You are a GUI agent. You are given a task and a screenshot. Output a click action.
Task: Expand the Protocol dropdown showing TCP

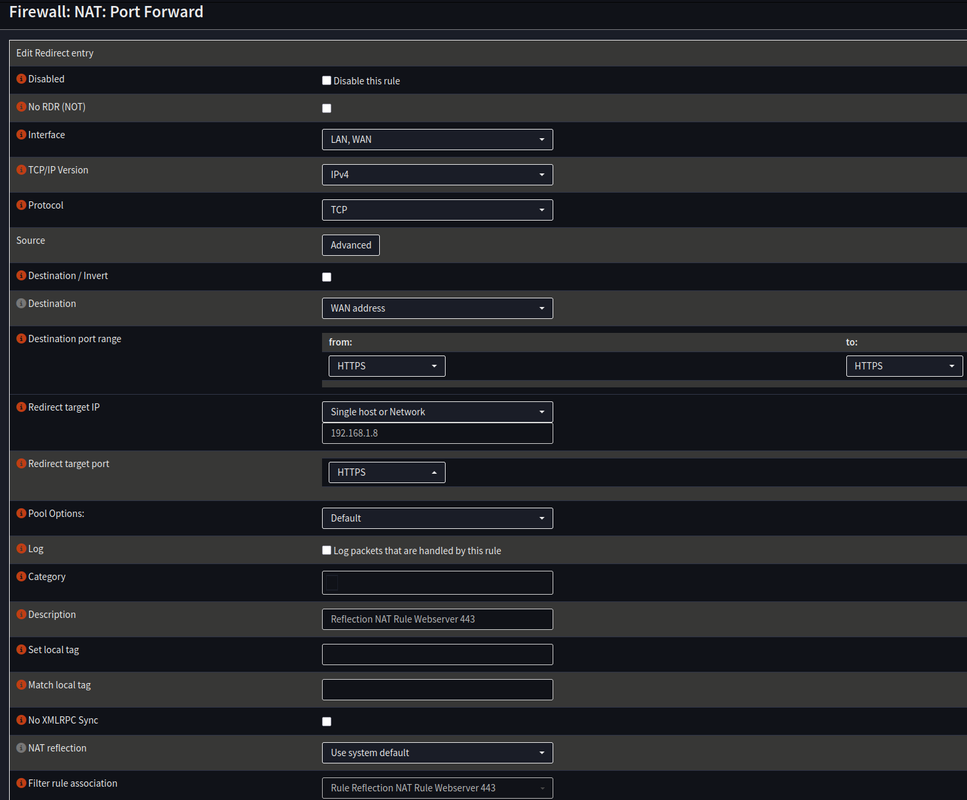point(437,210)
